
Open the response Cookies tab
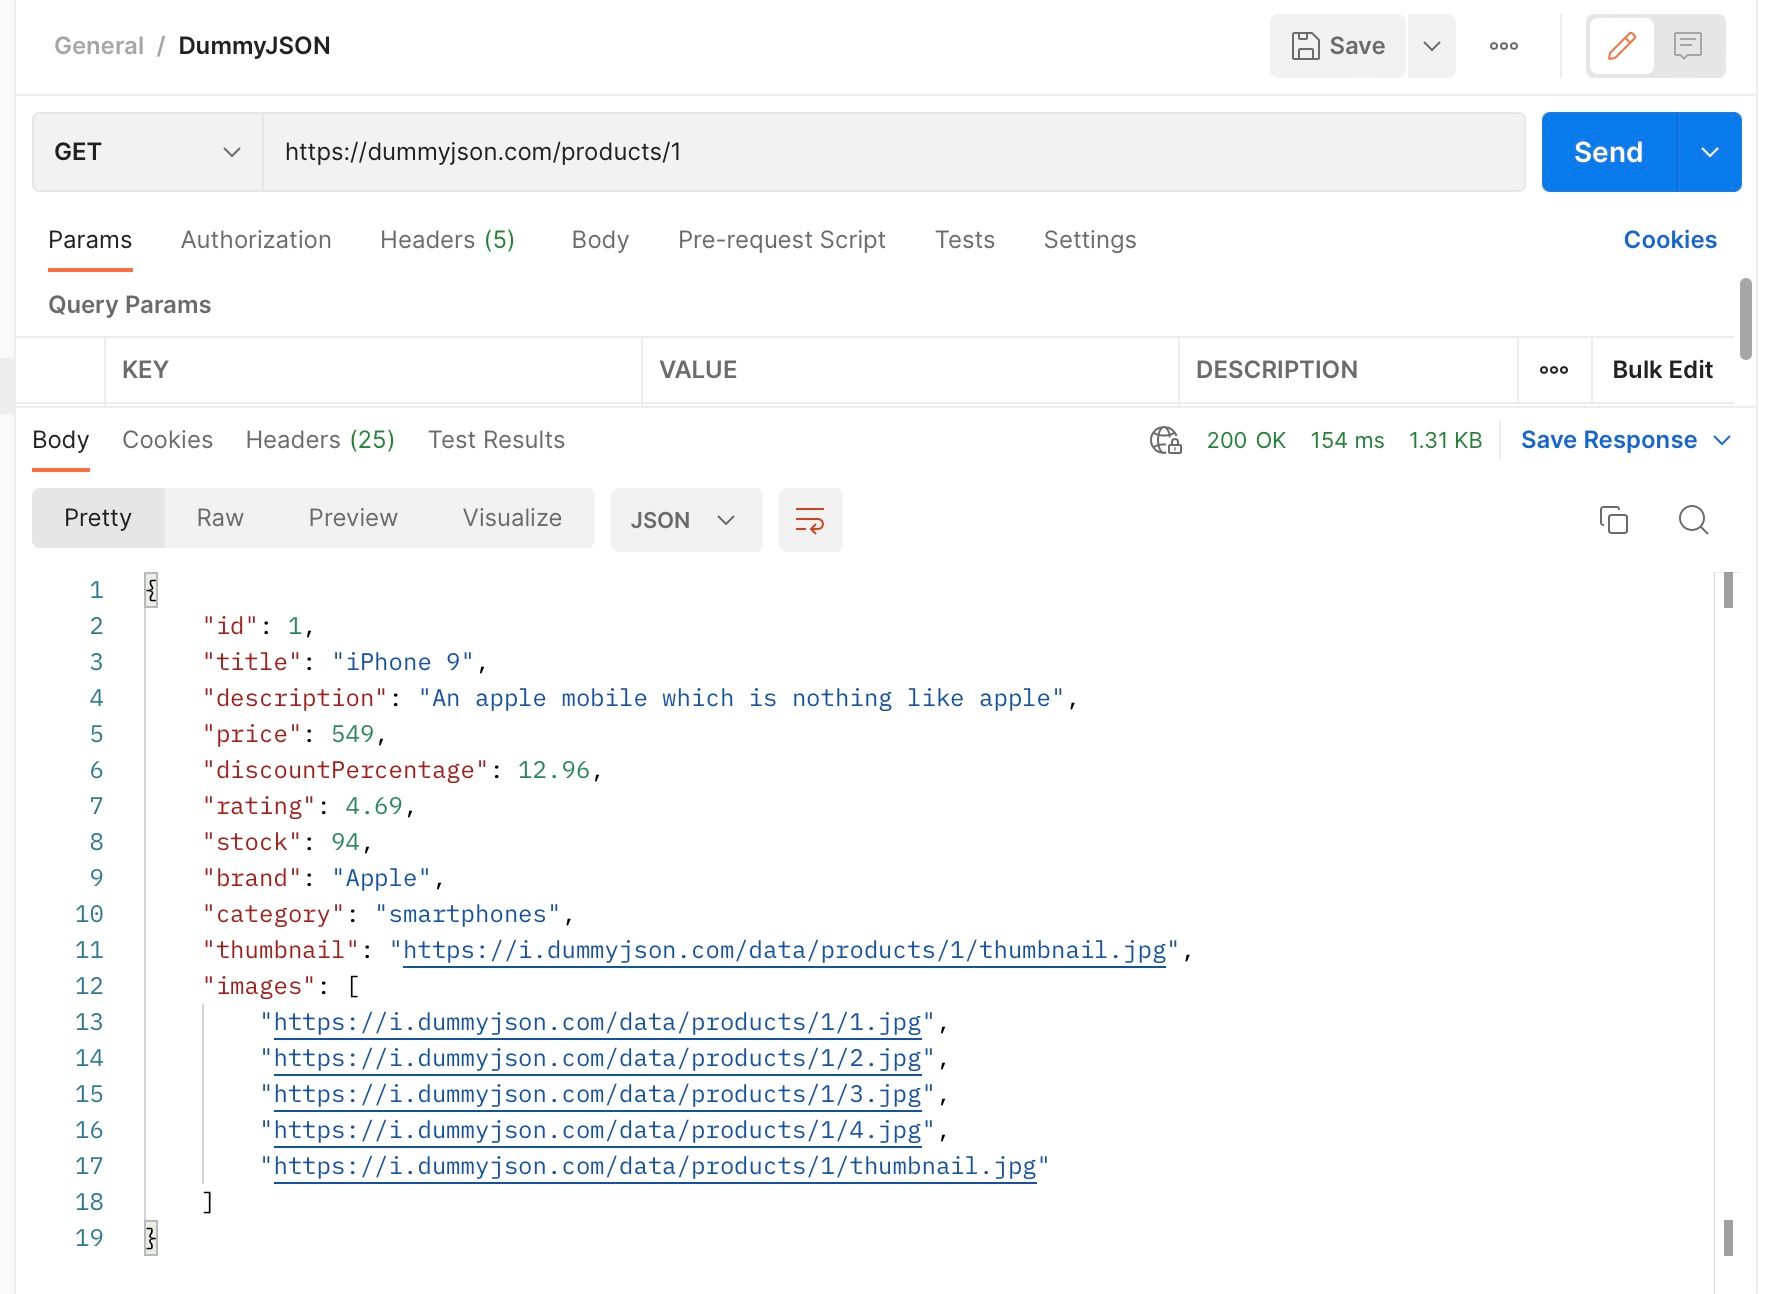click(x=168, y=440)
